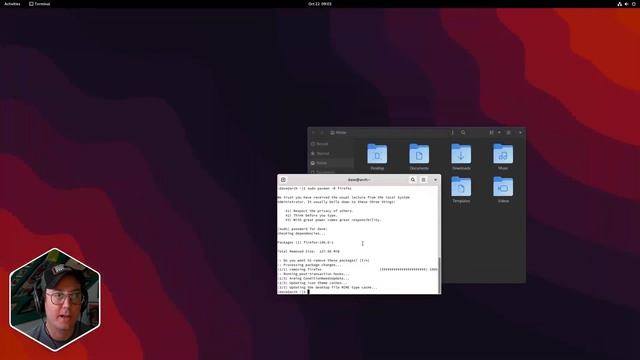Open the hamburger menu in Files

pyautogui.click(x=509, y=132)
